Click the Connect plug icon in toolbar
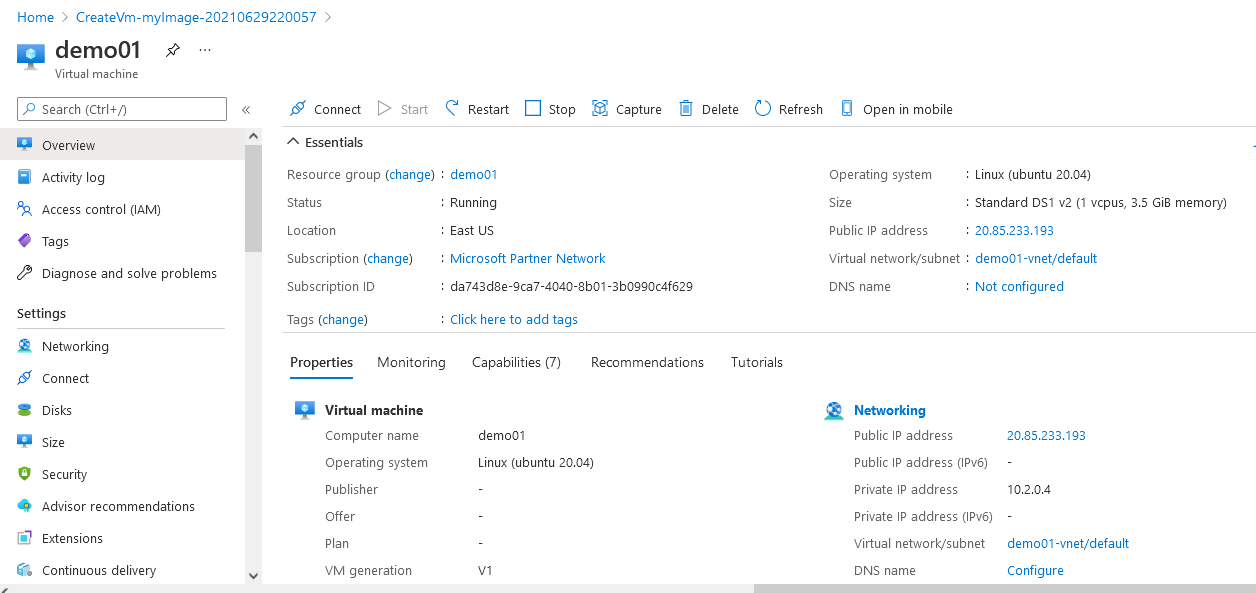1256x593 pixels. point(297,109)
